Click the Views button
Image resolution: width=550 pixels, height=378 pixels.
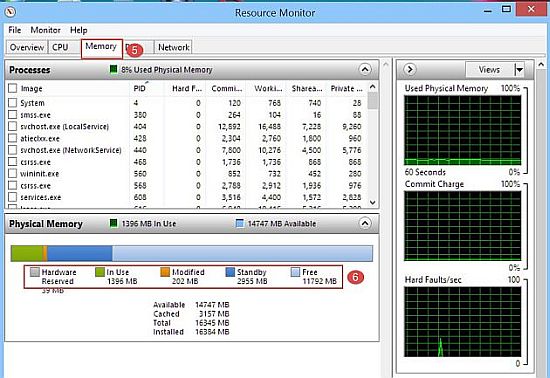coord(490,70)
